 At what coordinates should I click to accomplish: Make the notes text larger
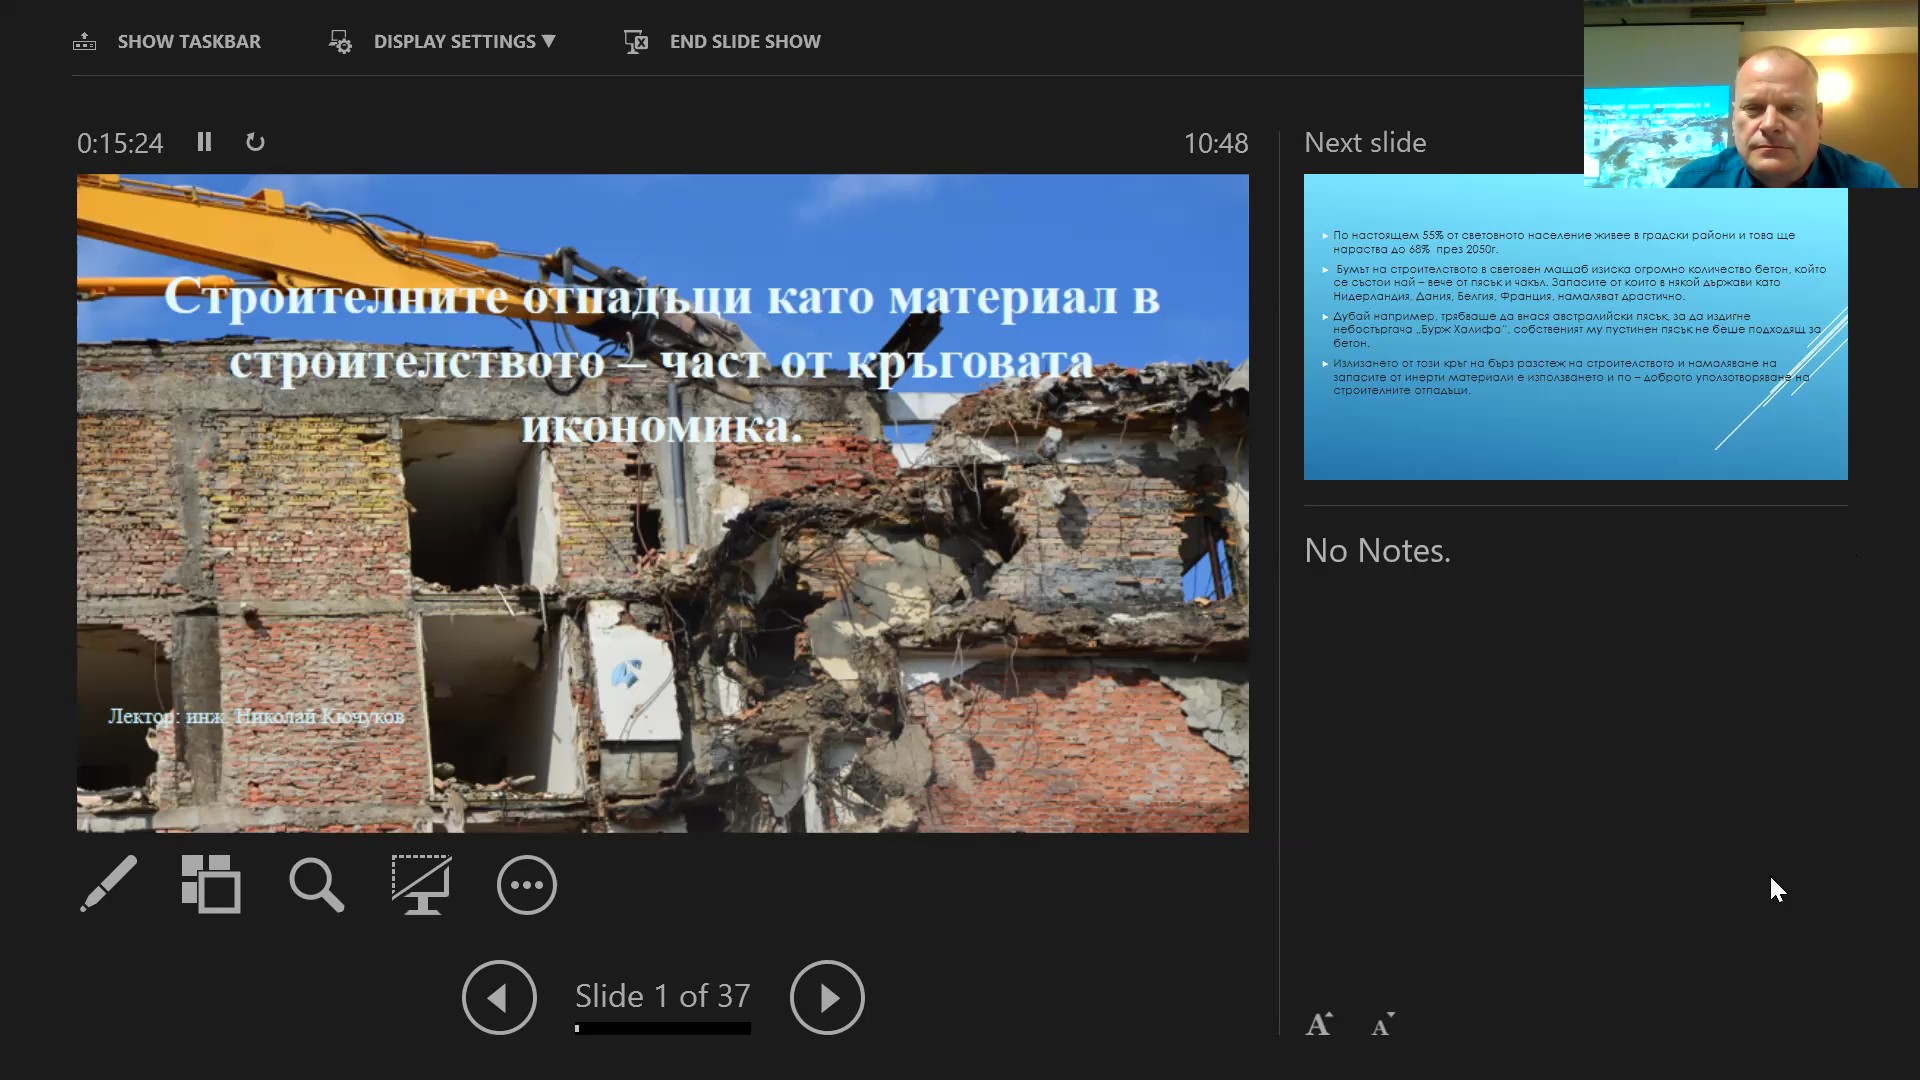(1319, 1024)
